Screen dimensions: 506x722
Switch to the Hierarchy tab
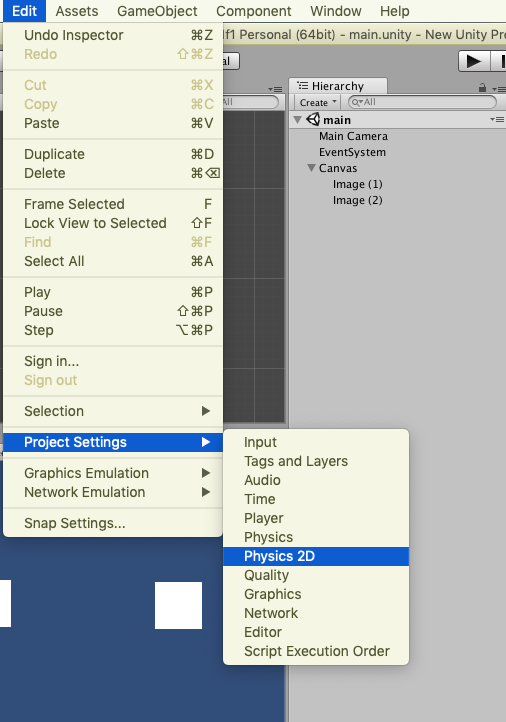tap(338, 86)
